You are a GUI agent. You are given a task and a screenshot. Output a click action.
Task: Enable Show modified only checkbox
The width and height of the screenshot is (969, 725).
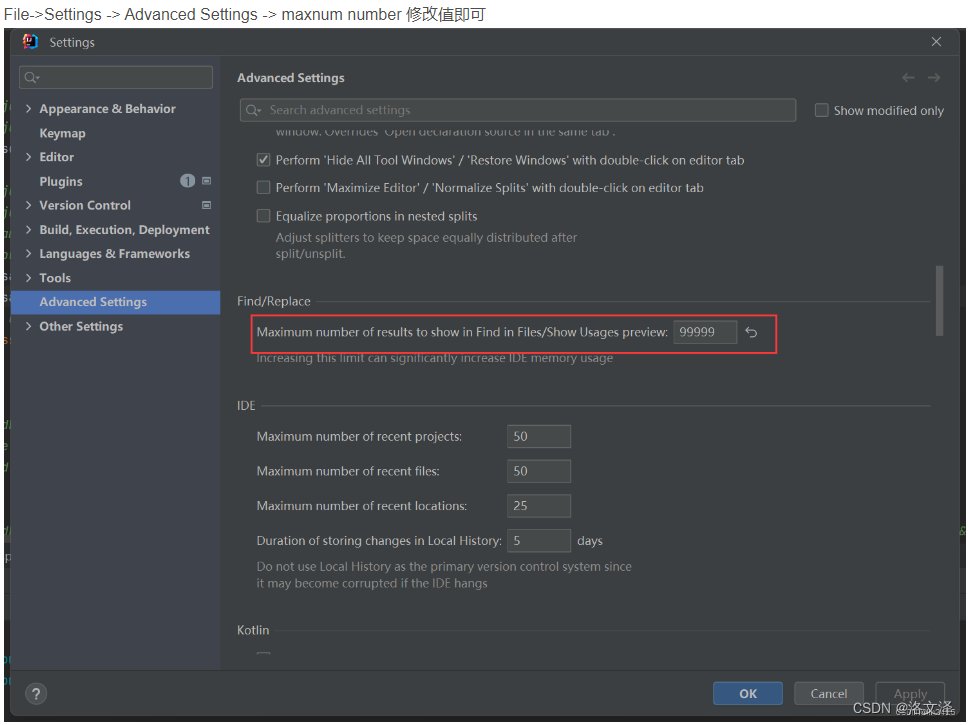point(821,110)
